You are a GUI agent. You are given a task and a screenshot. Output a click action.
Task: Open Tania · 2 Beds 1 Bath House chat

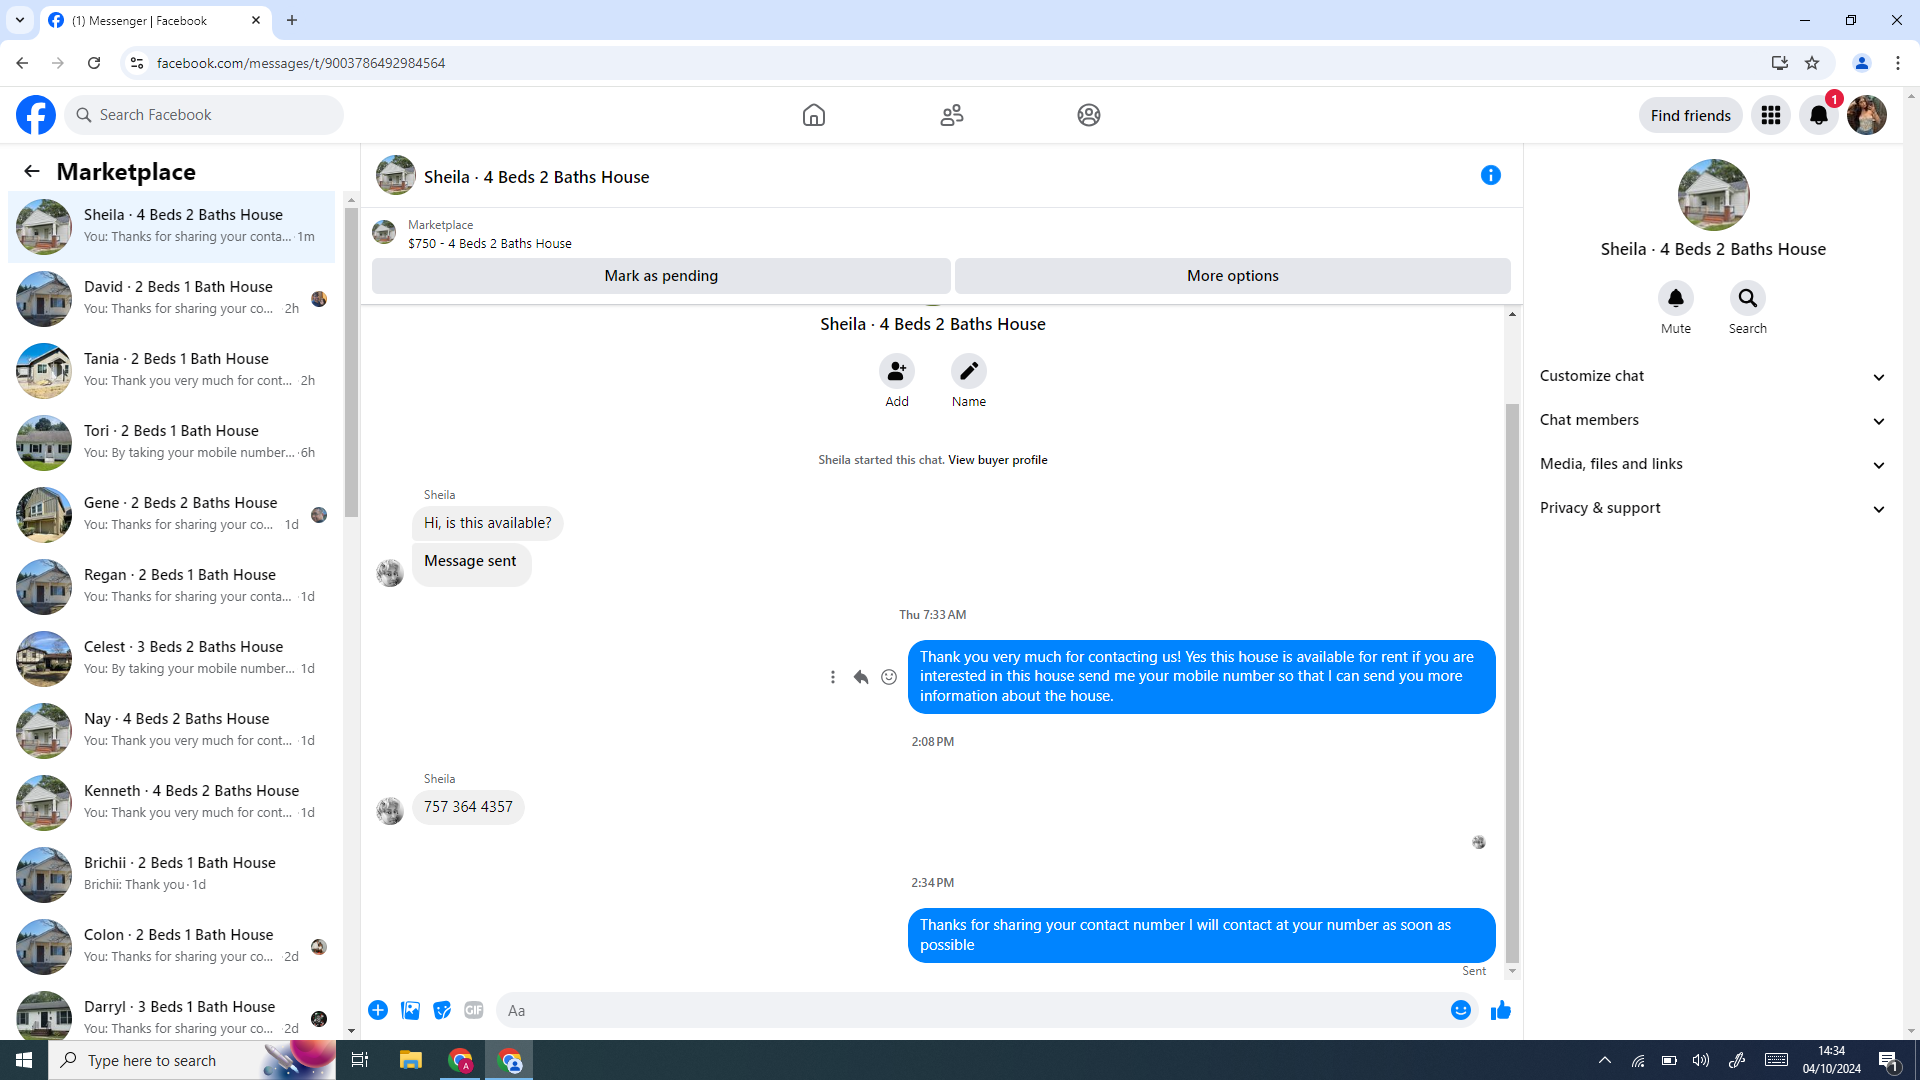tap(172, 370)
